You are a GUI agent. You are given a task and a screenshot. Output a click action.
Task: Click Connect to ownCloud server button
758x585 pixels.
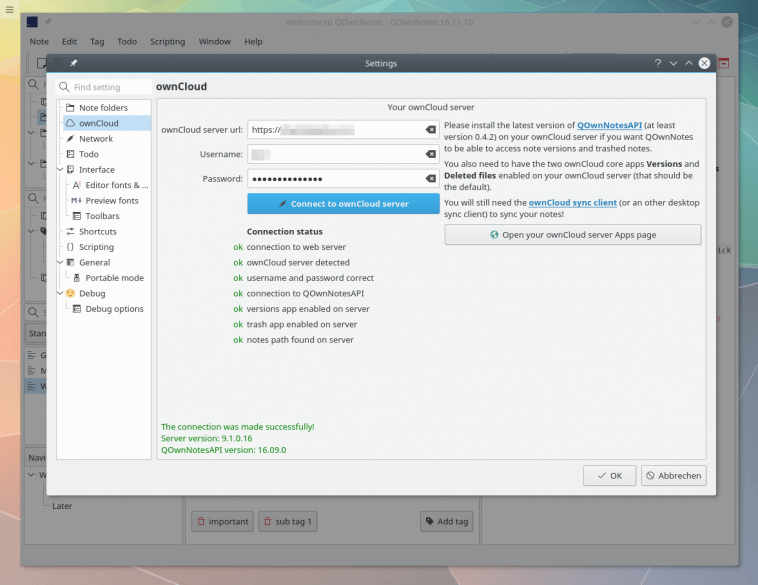point(343,204)
